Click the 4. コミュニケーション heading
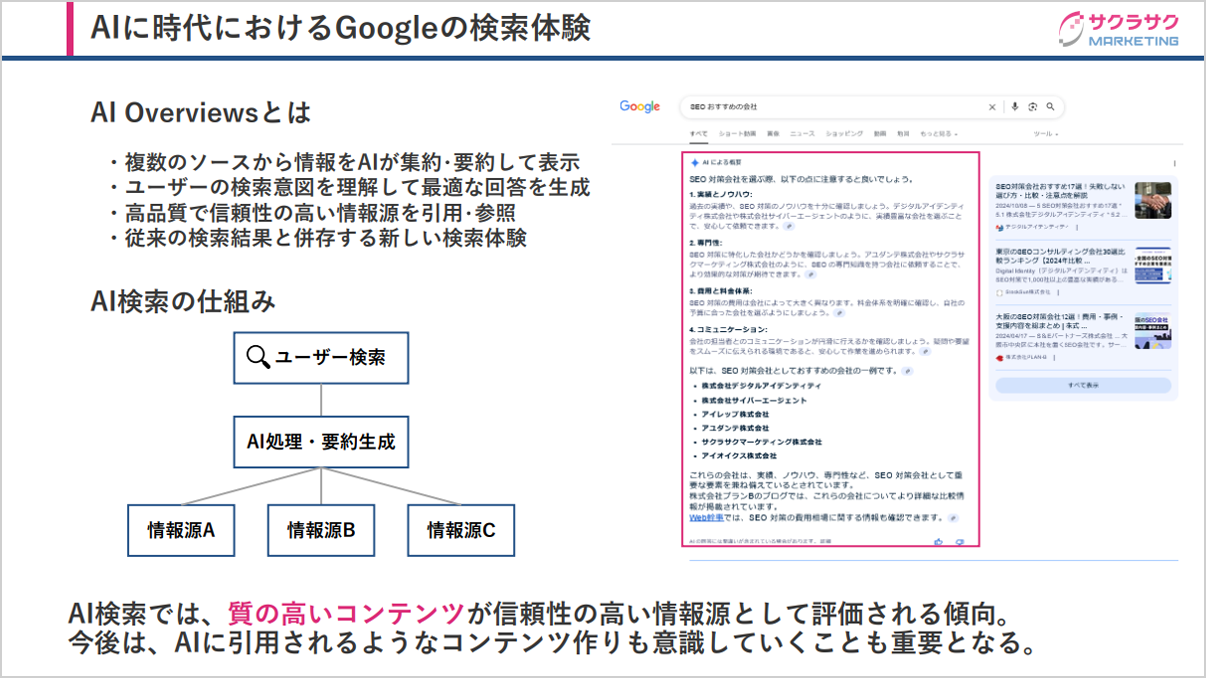This screenshot has height=678, width=1206. [x=728, y=329]
